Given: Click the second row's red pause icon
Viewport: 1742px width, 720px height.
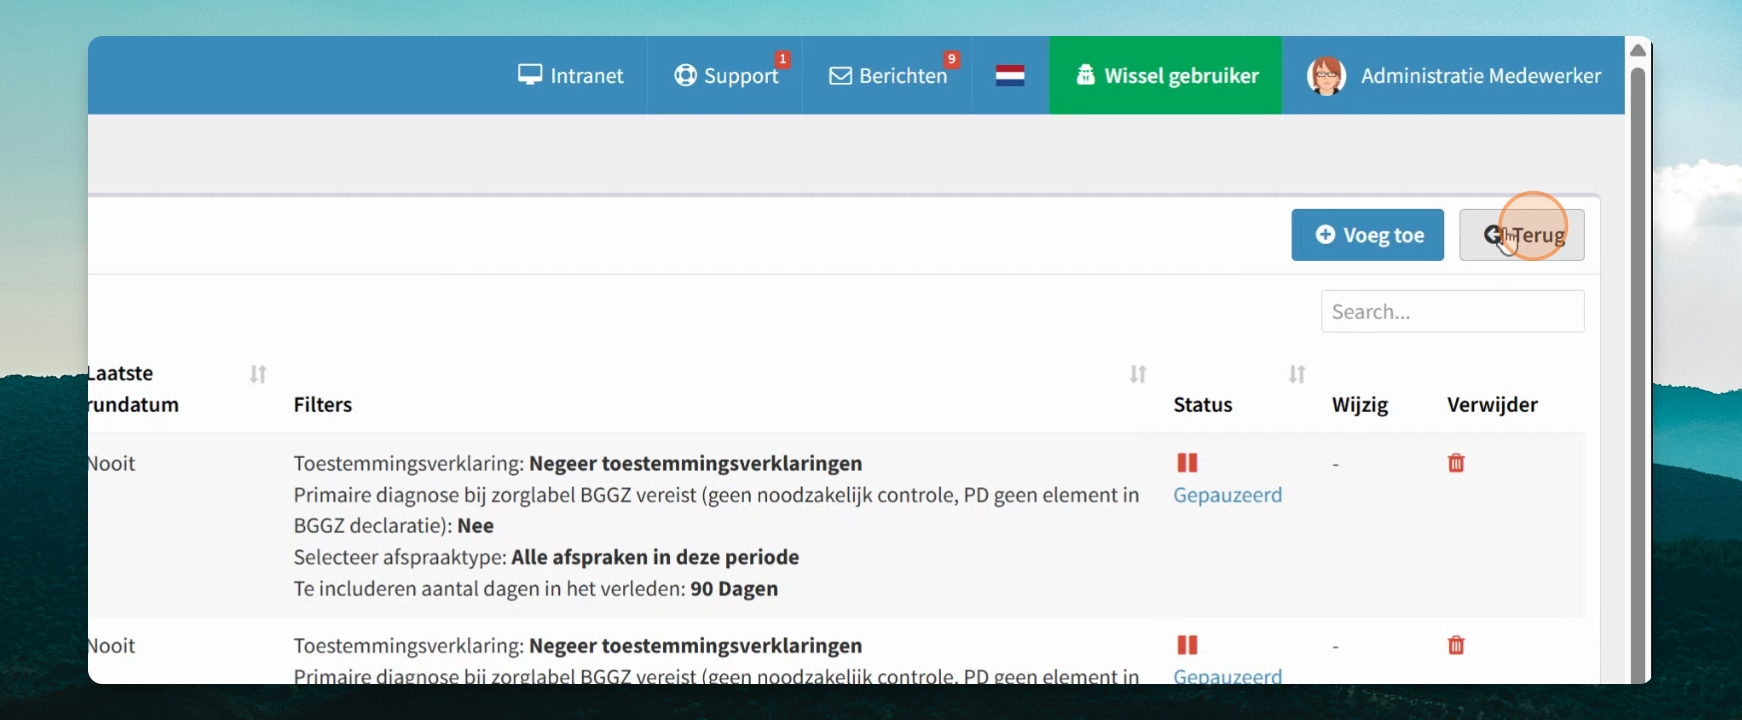Looking at the screenshot, I should pos(1187,645).
